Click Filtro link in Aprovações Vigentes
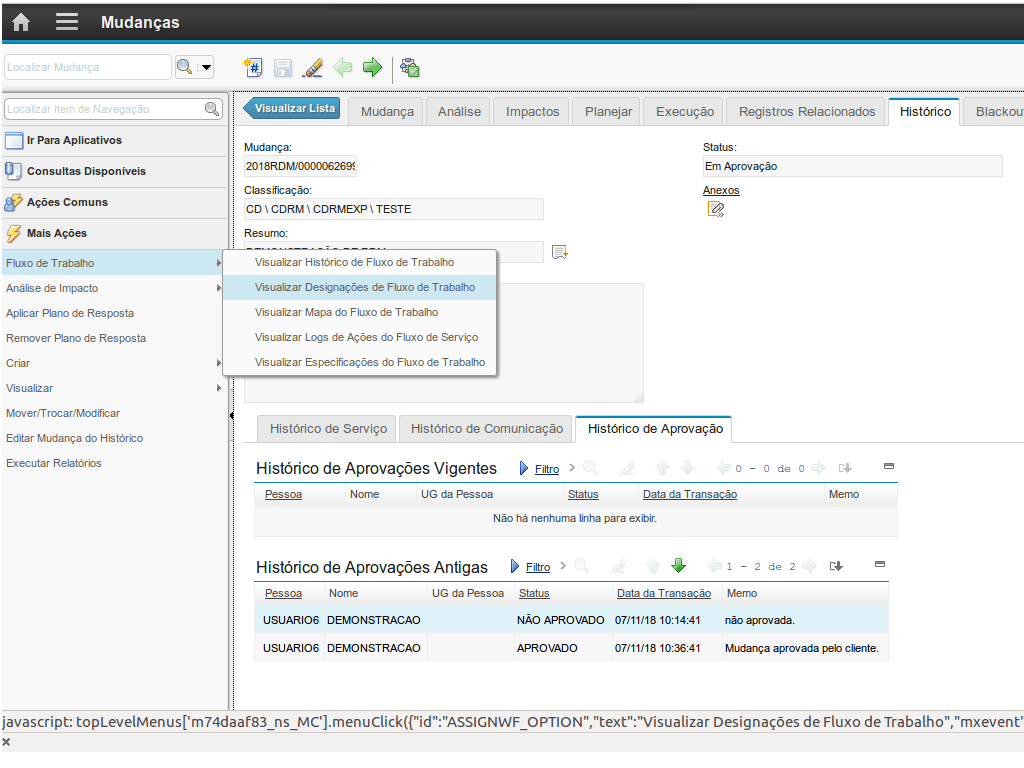The height and width of the screenshot is (768, 1024). 547,469
